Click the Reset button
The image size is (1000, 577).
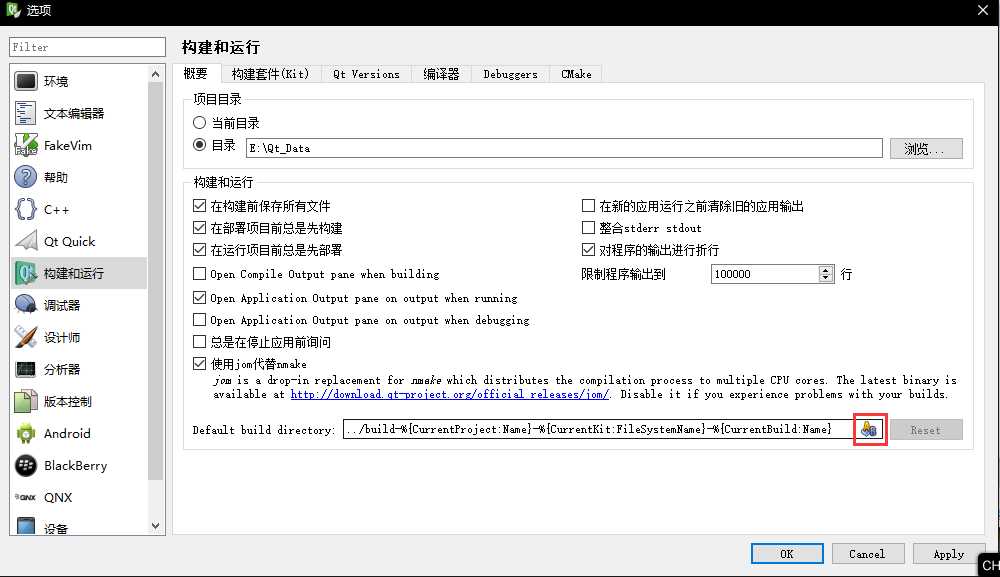point(926,430)
